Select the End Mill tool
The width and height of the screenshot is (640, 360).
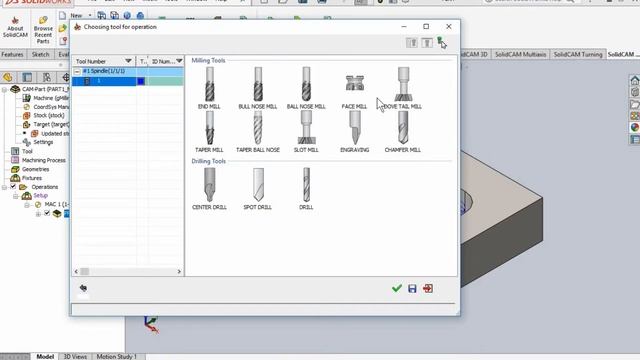209,88
